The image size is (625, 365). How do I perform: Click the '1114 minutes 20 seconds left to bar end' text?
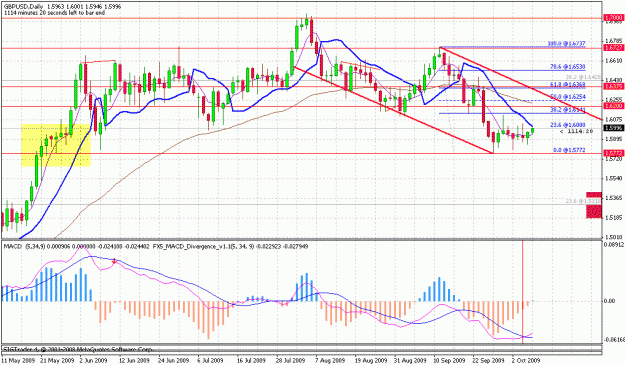pos(54,13)
